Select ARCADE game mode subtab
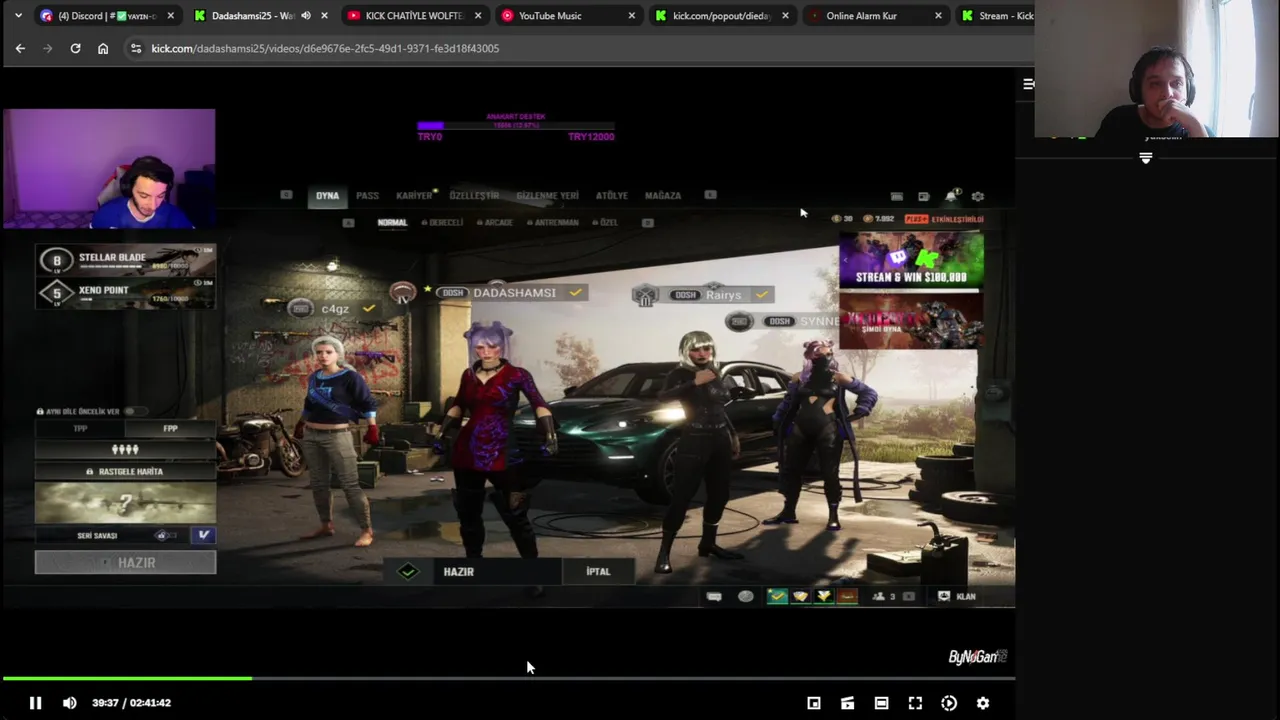The height and width of the screenshot is (720, 1280). click(x=495, y=222)
